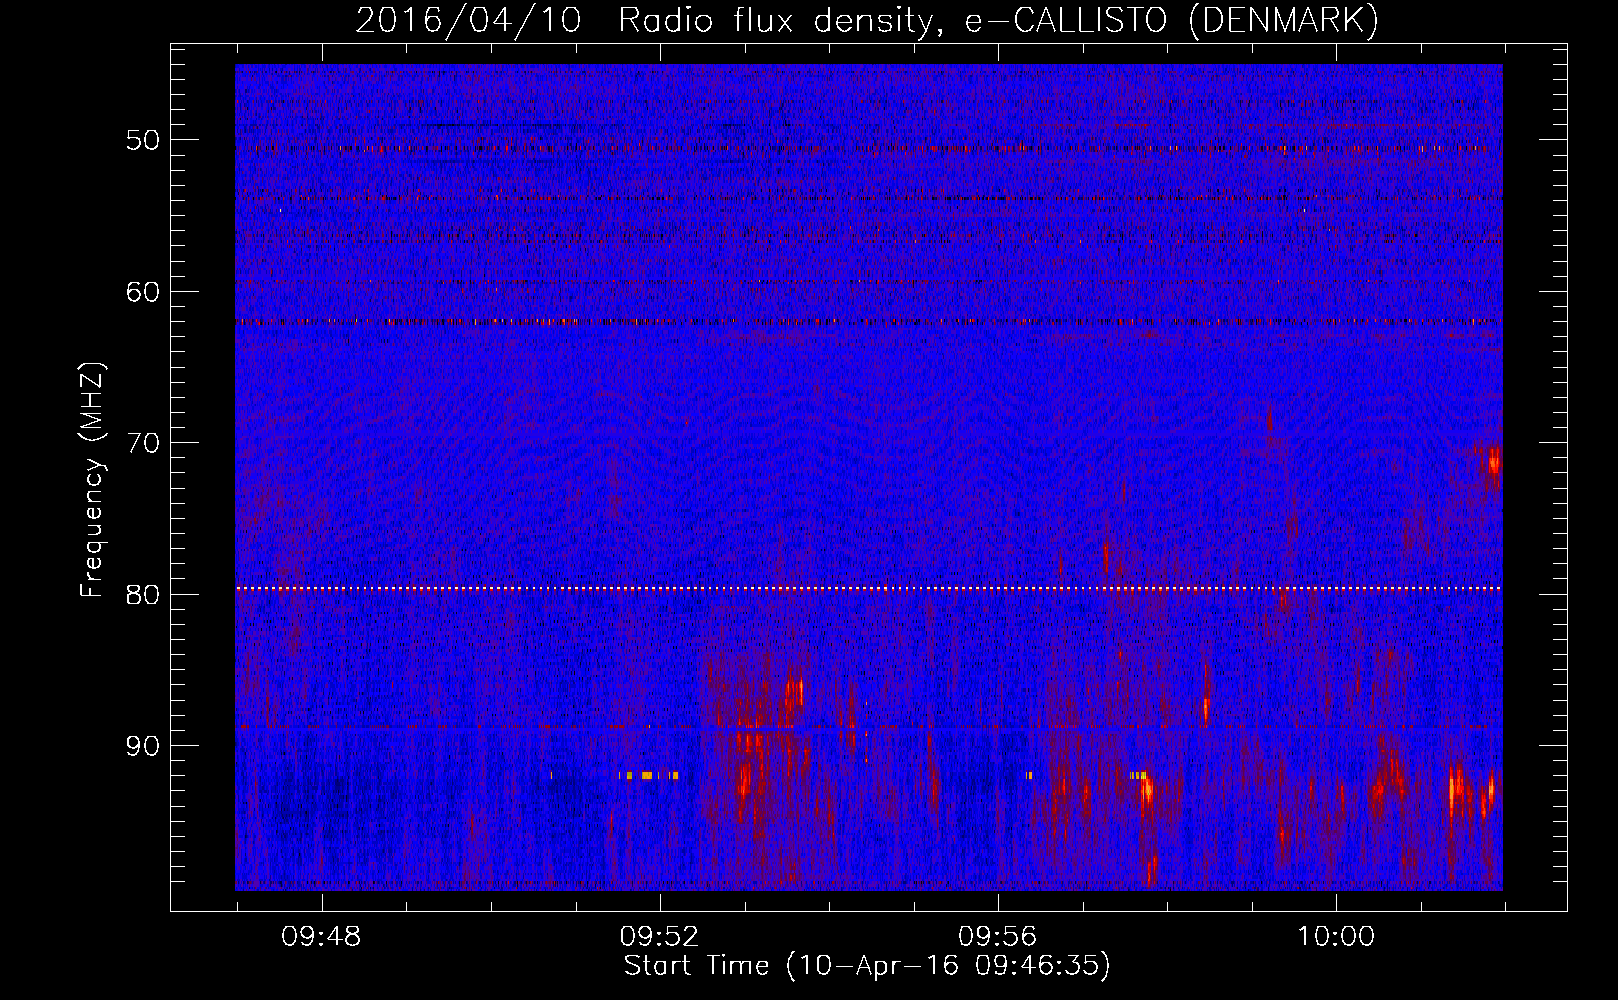Click the 70 frequency tick label
The height and width of the screenshot is (1000, 1618).
point(143,443)
